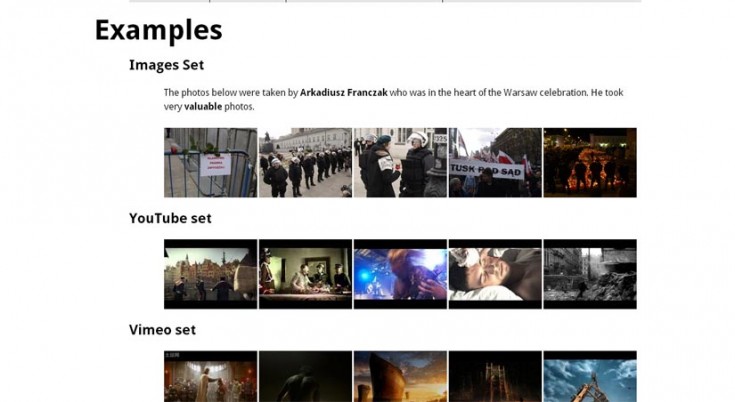Open the dark tower Vimeo video

(495, 376)
